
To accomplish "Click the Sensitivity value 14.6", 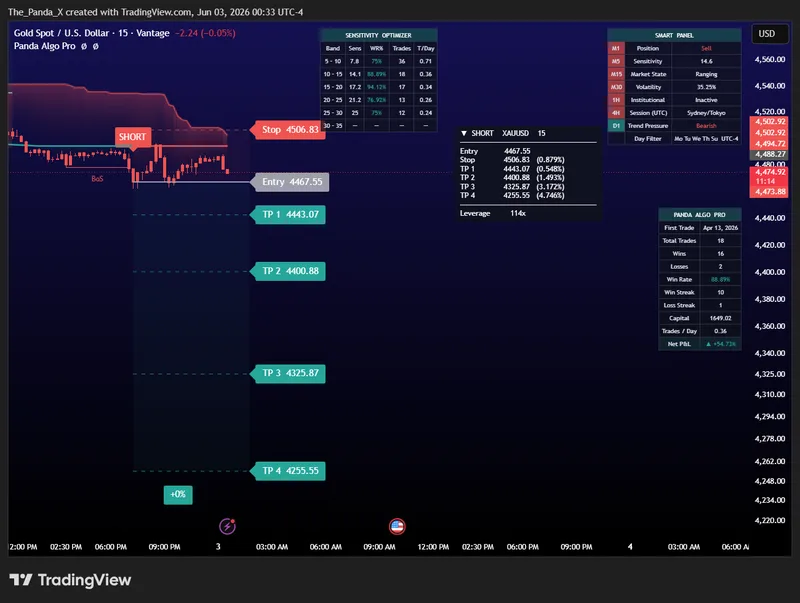I will [x=706, y=61].
